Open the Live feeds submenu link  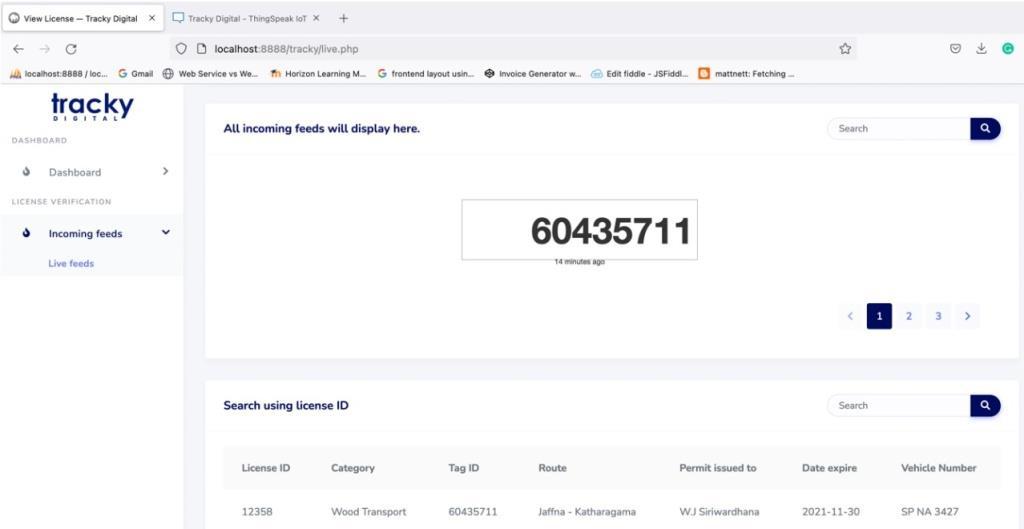point(71,264)
